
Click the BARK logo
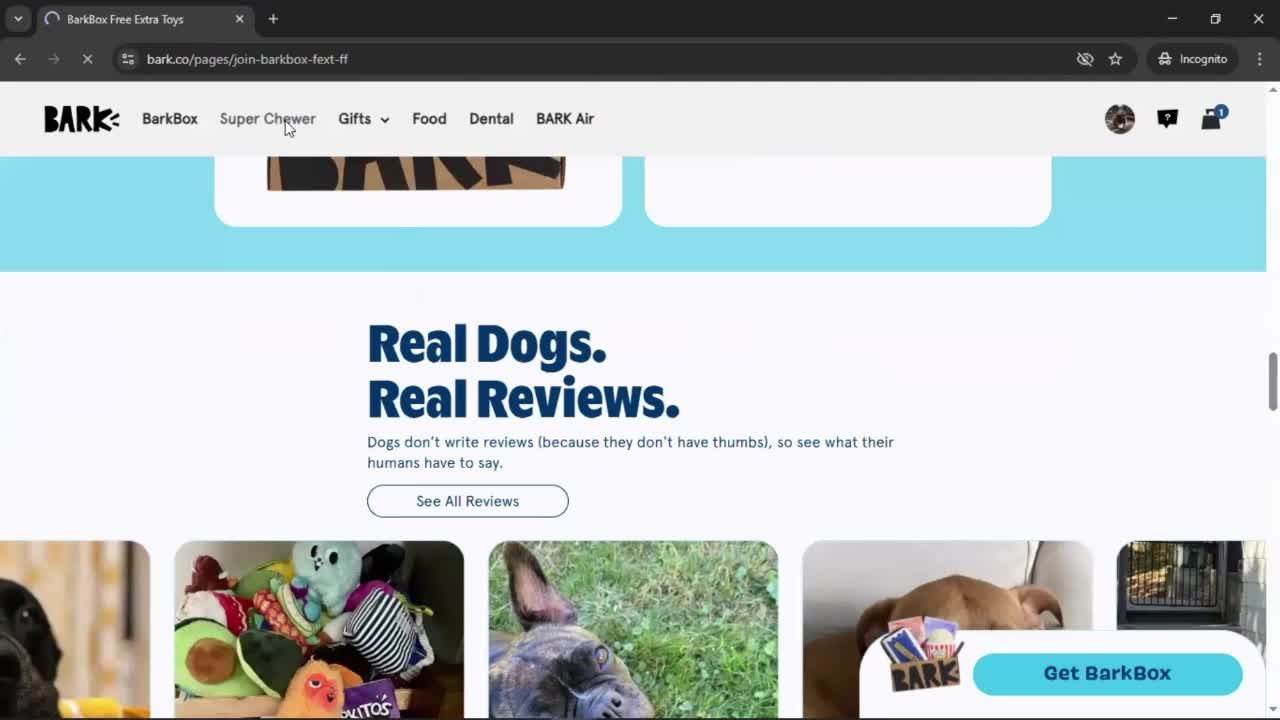(x=81, y=119)
